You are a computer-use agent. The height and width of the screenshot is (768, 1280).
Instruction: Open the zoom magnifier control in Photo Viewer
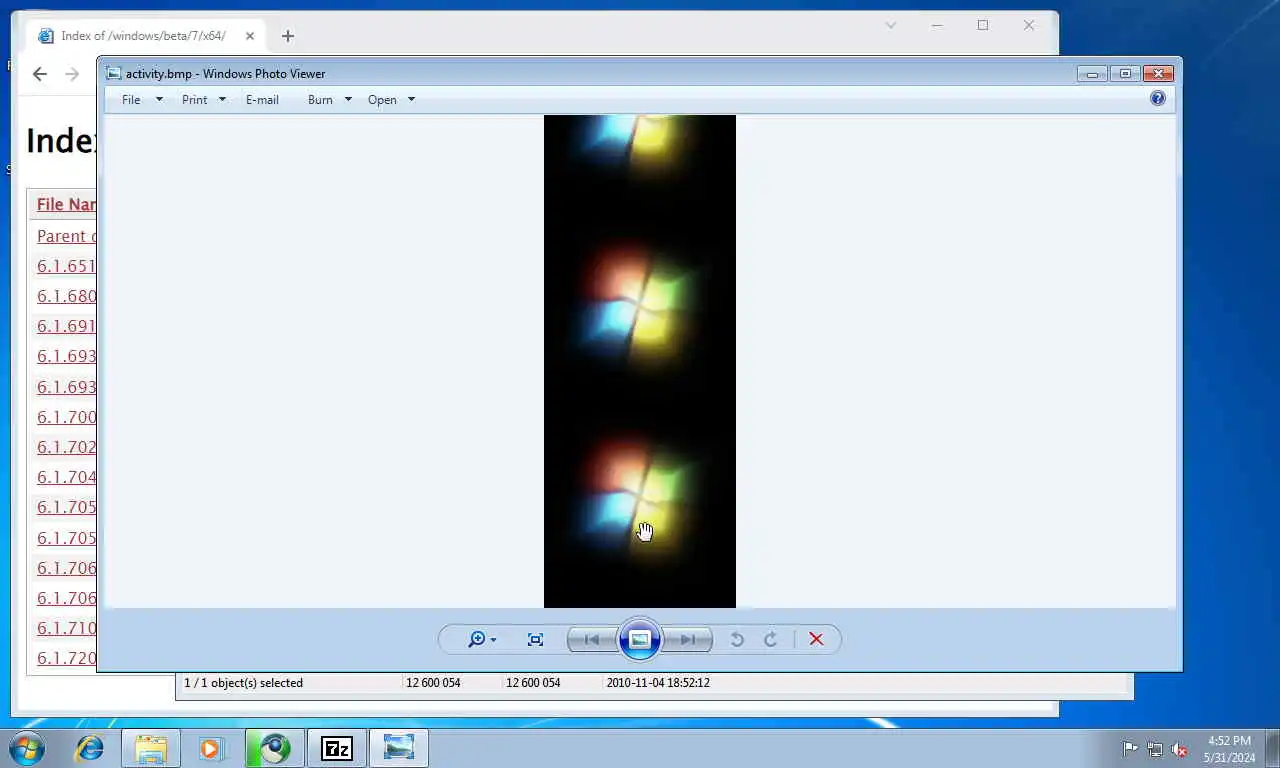[481, 639]
